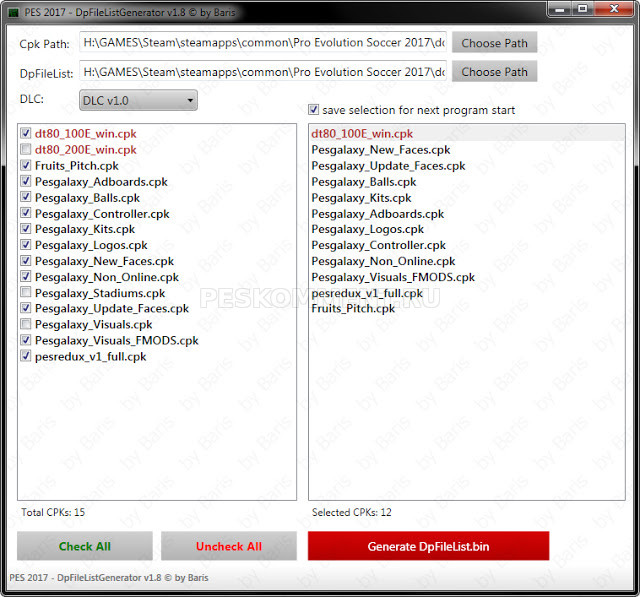Select Pesgalaxy_Adboards.cpk in right list
This screenshot has width=640, height=597.
point(467,213)
